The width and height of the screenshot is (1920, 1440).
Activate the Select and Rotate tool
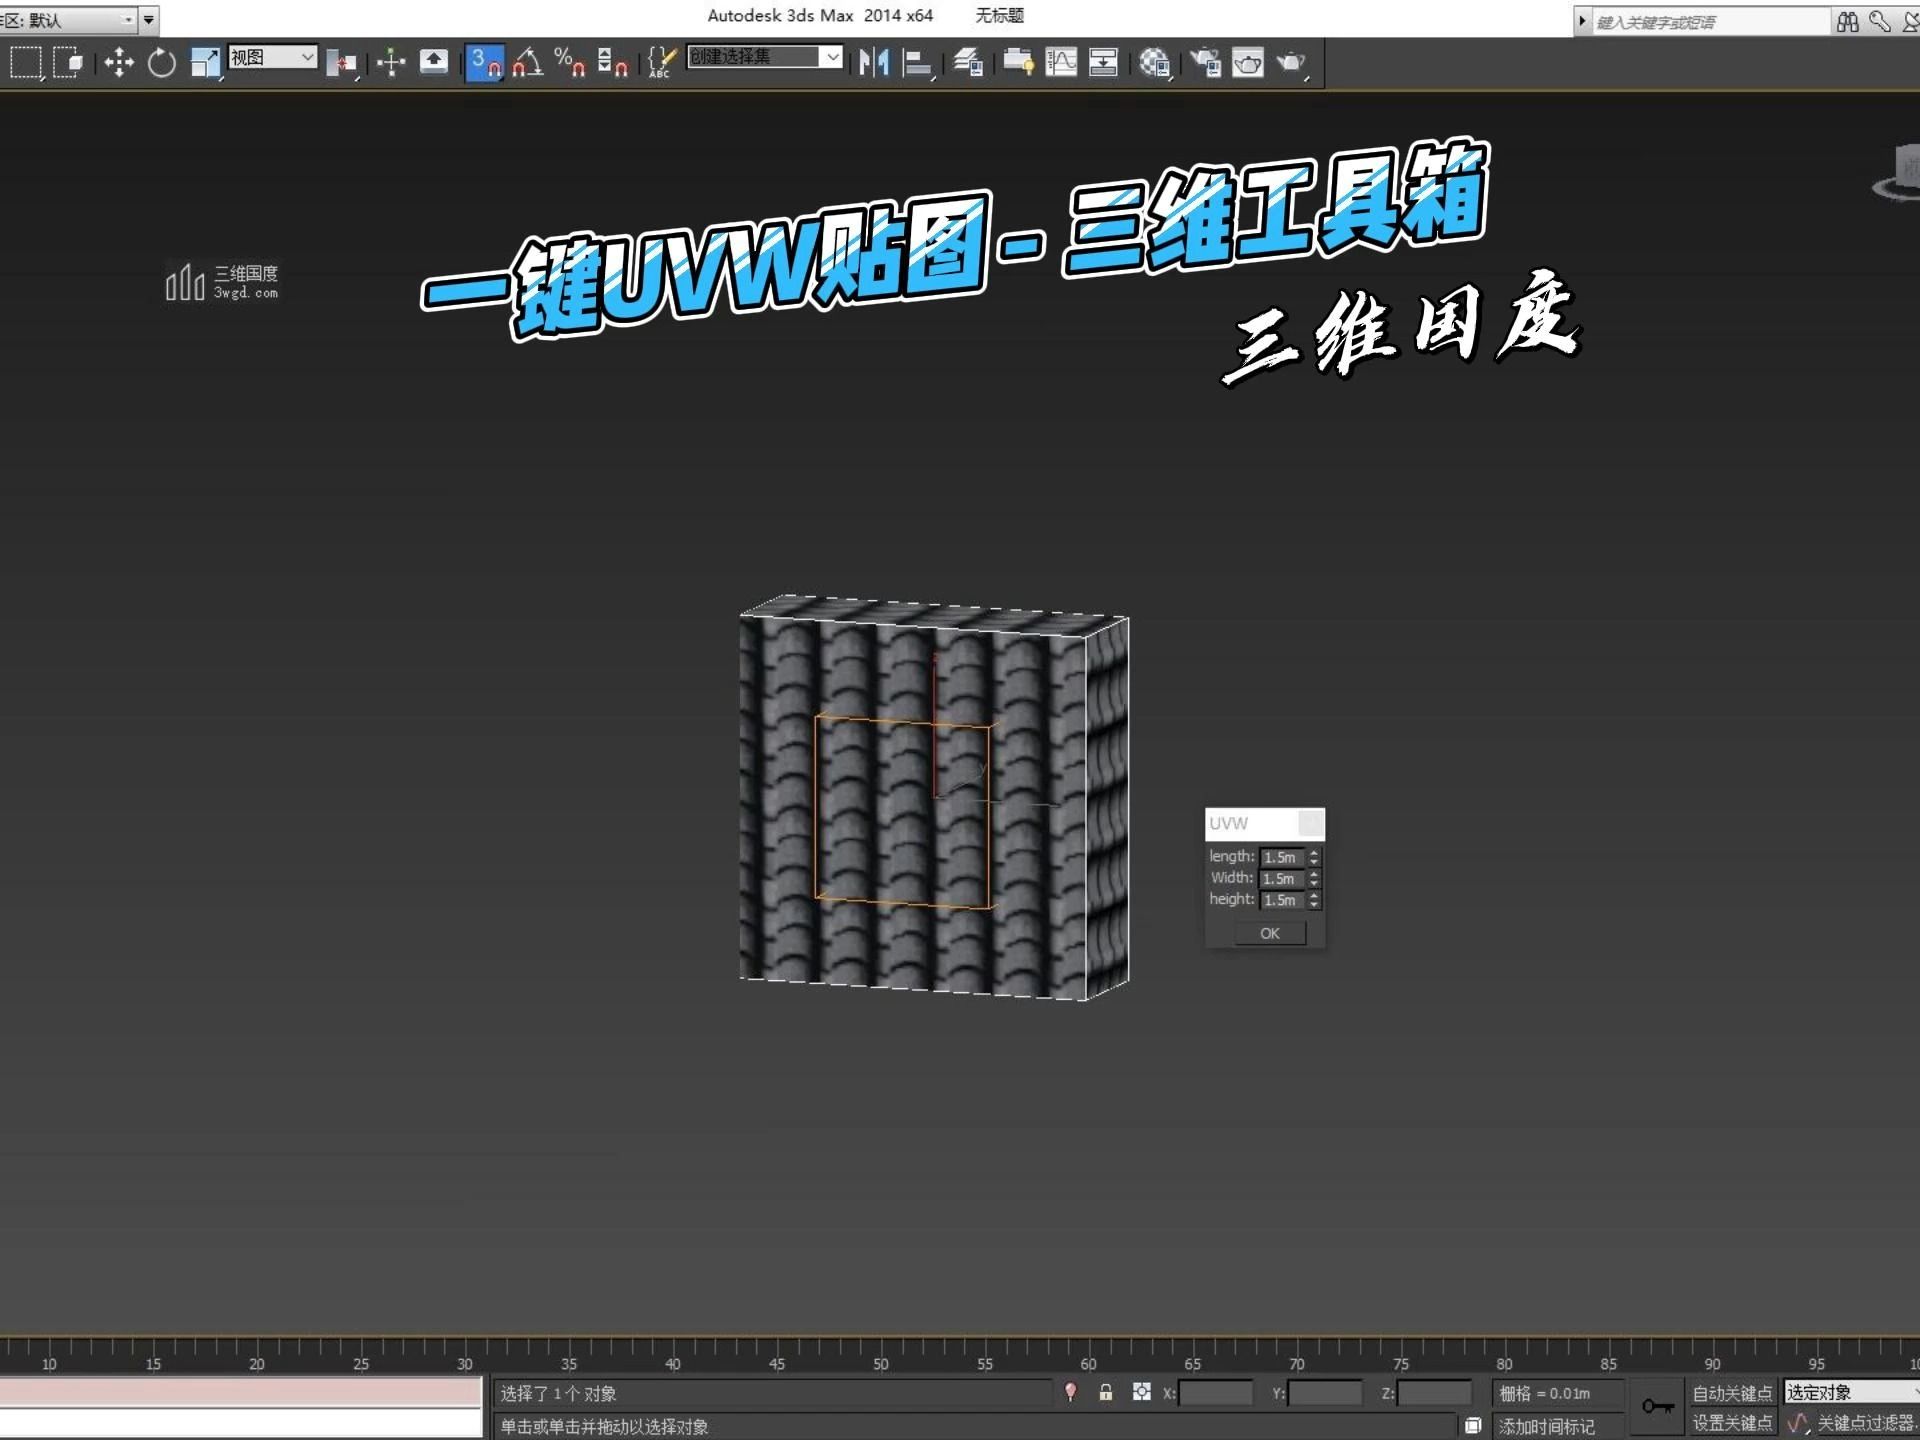pyautogui.click(x=160, y=63)
